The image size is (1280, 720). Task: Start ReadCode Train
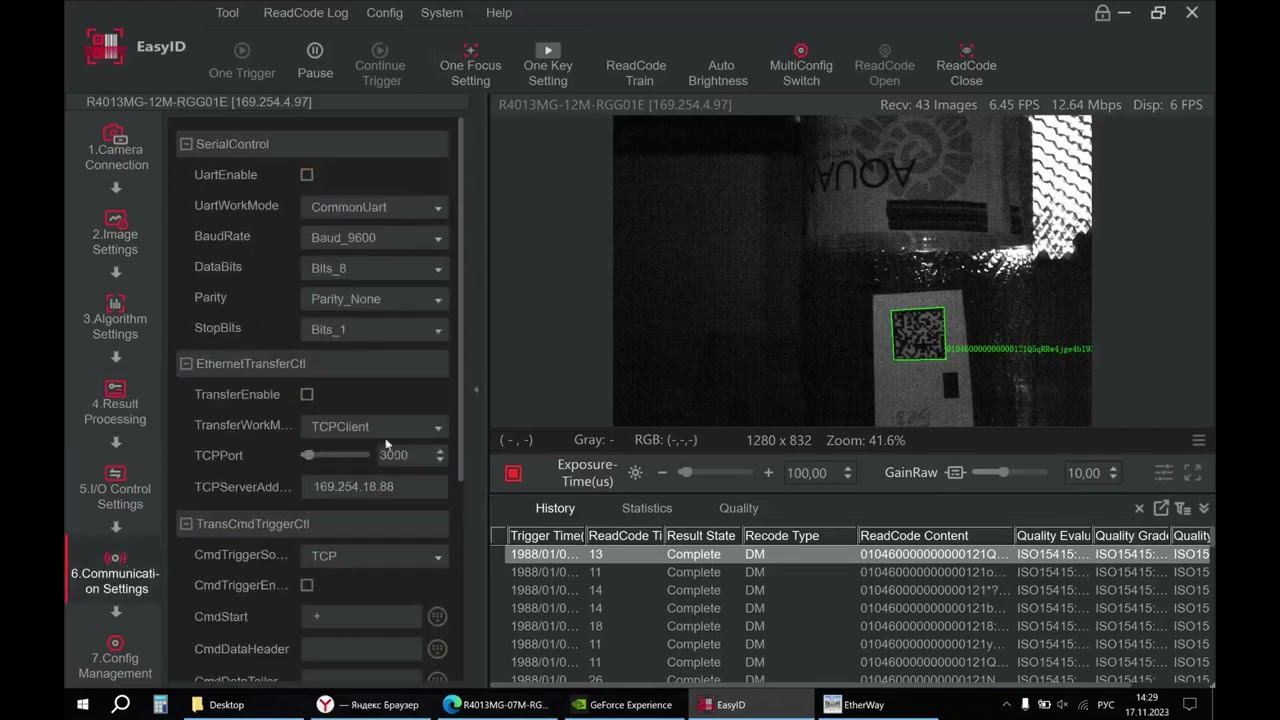pyautogui.click(x=636, y=72)
